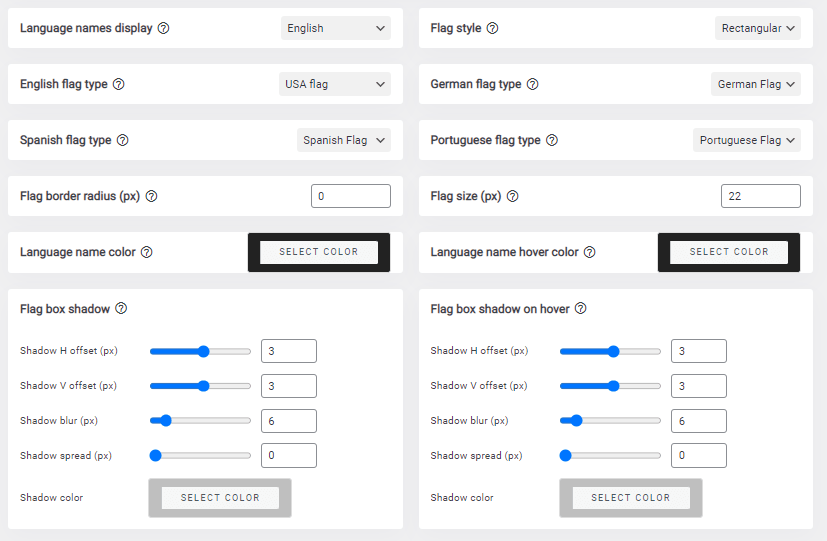Select color for Language name color

[x=319, y=252]
